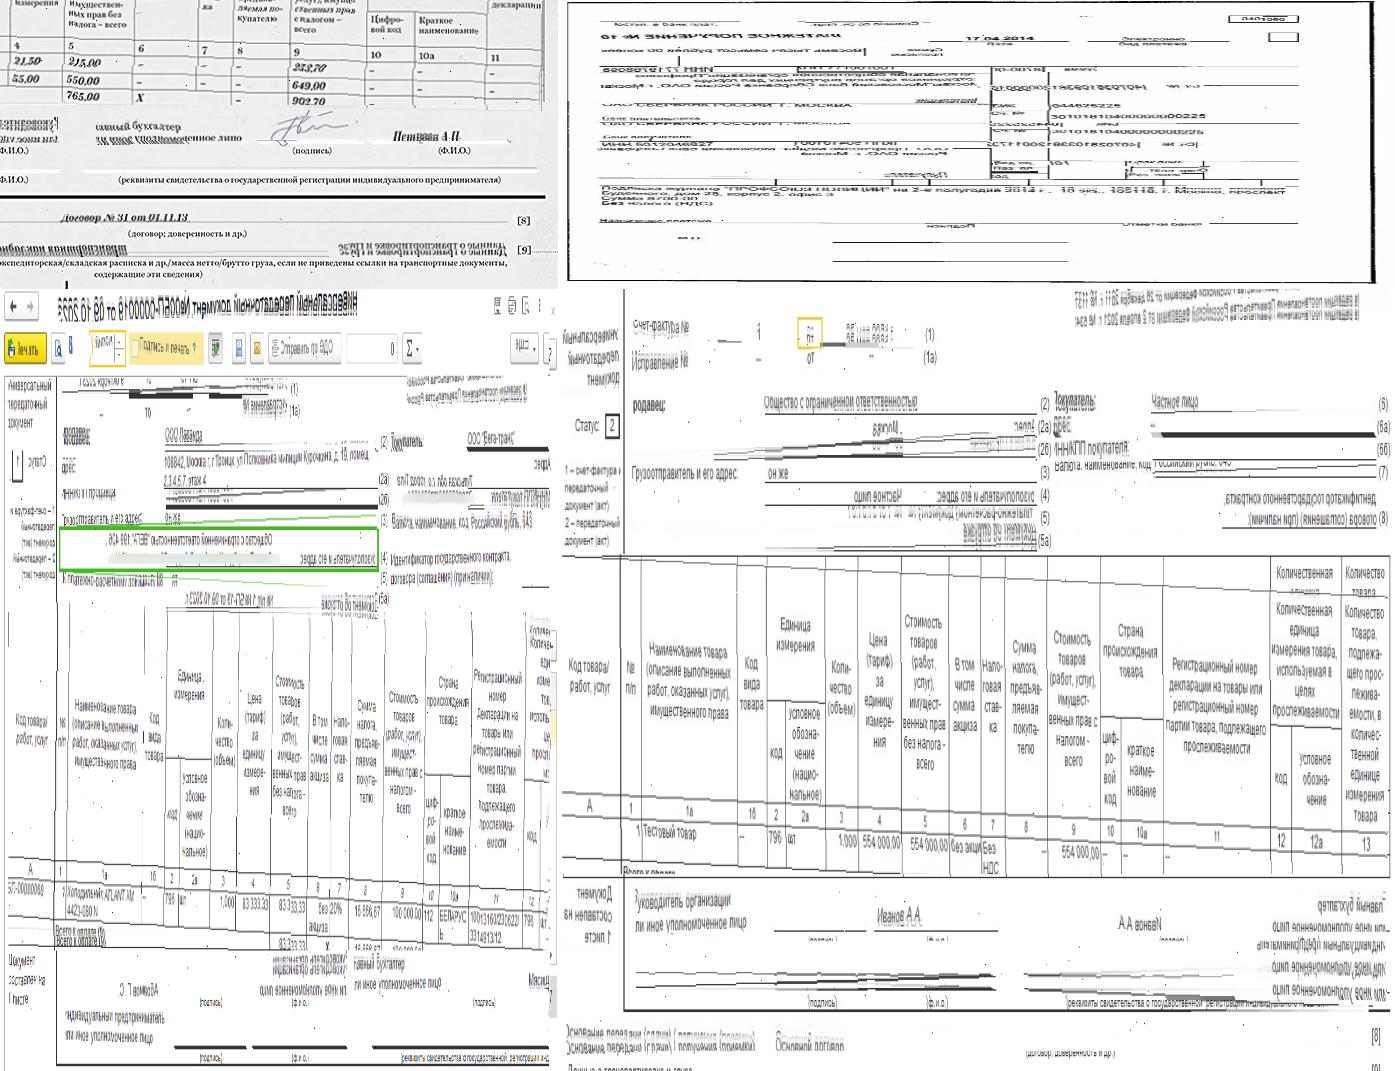Save the document with diskette icon
Viewport: 1395px width, 1071px height.
(x=239, y=348)
